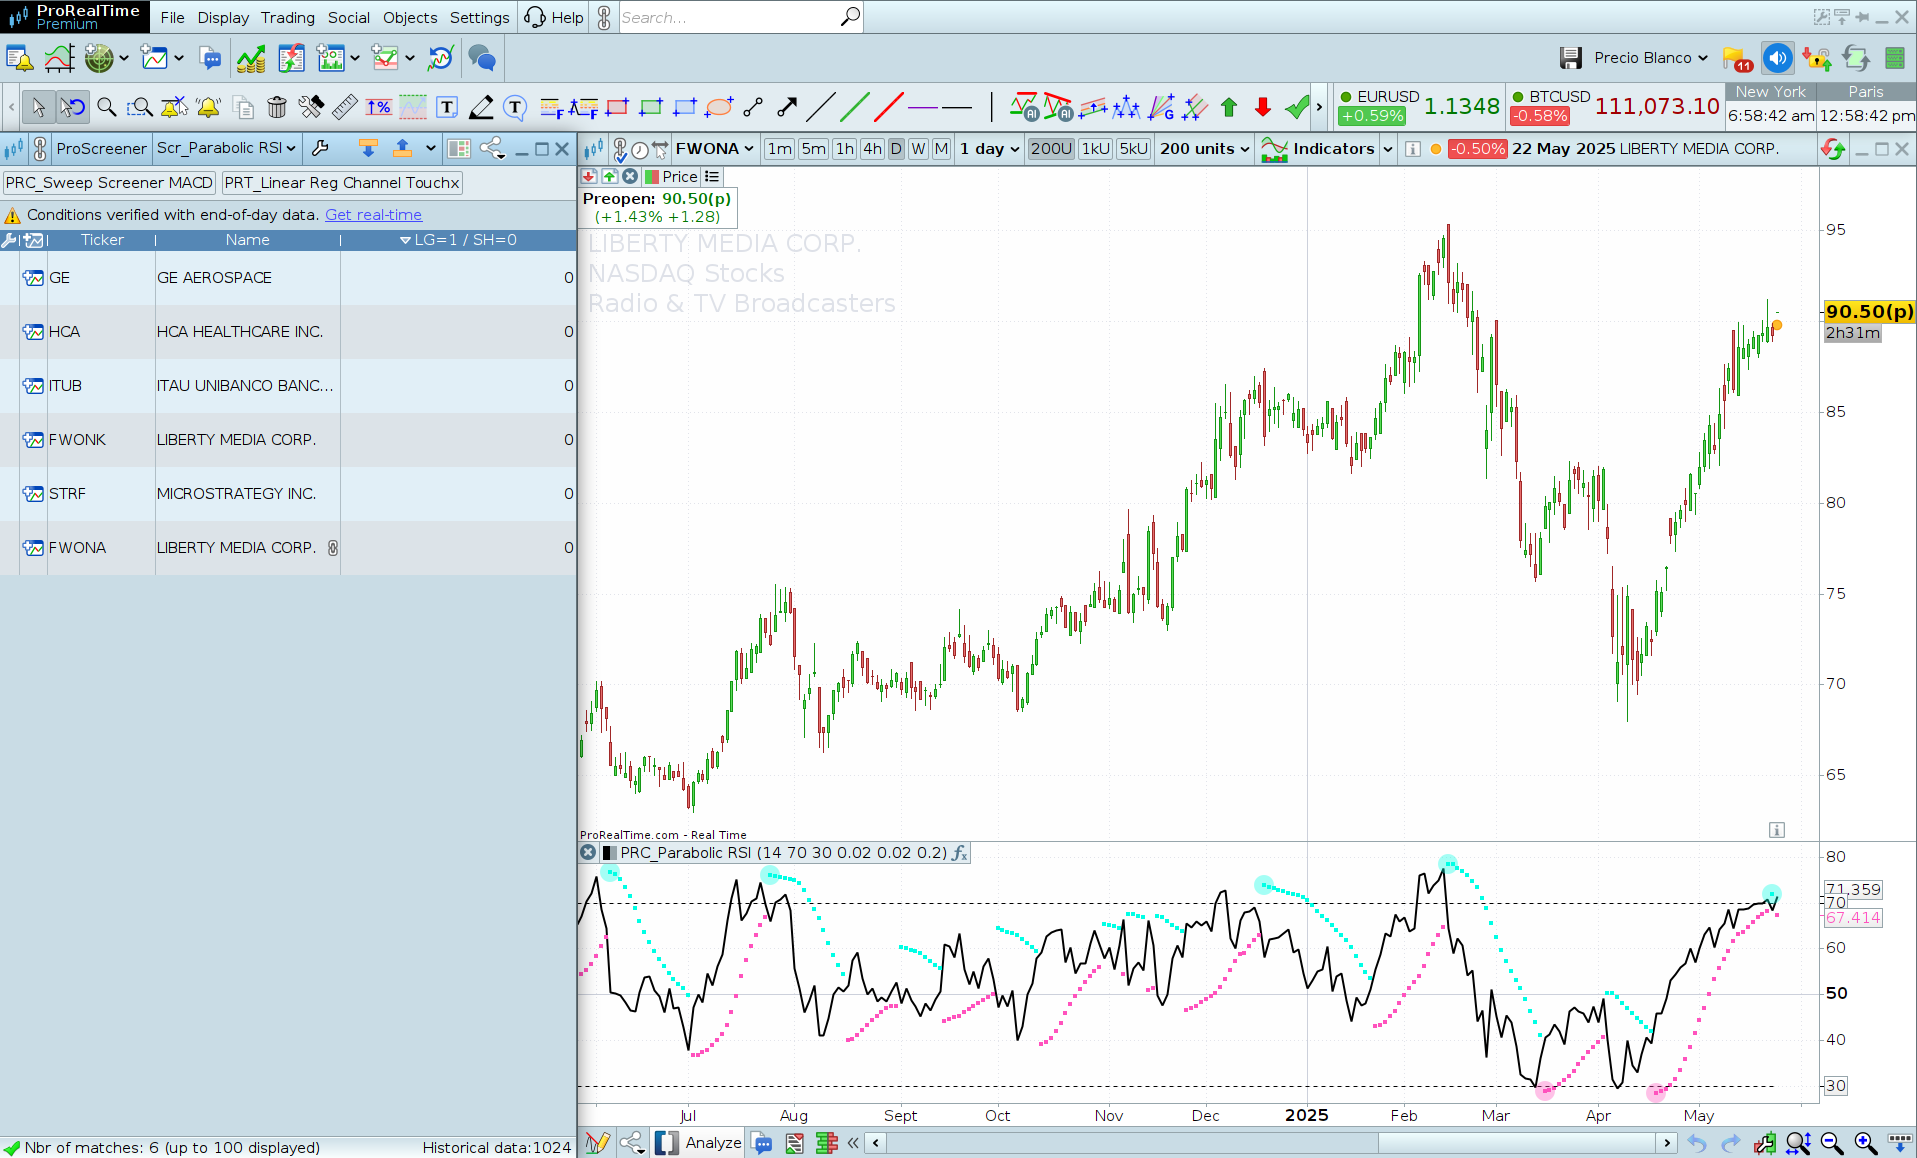Viewport: 1917px width, 1158px height.
Task: Select the zoom-on-area rectangle tool
Action: [x=140, y=107]
